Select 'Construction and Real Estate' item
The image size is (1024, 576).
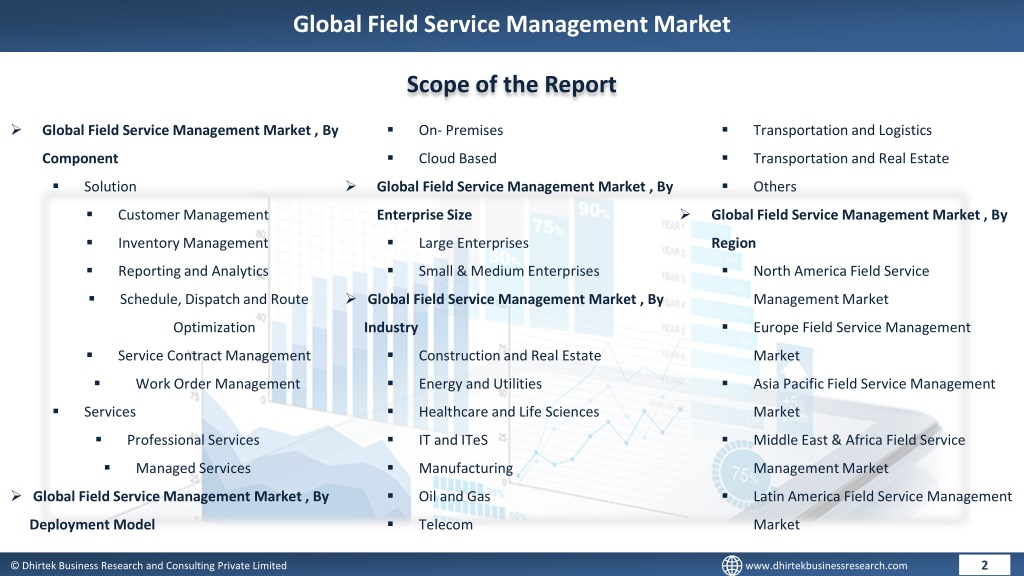coord(509,355)
